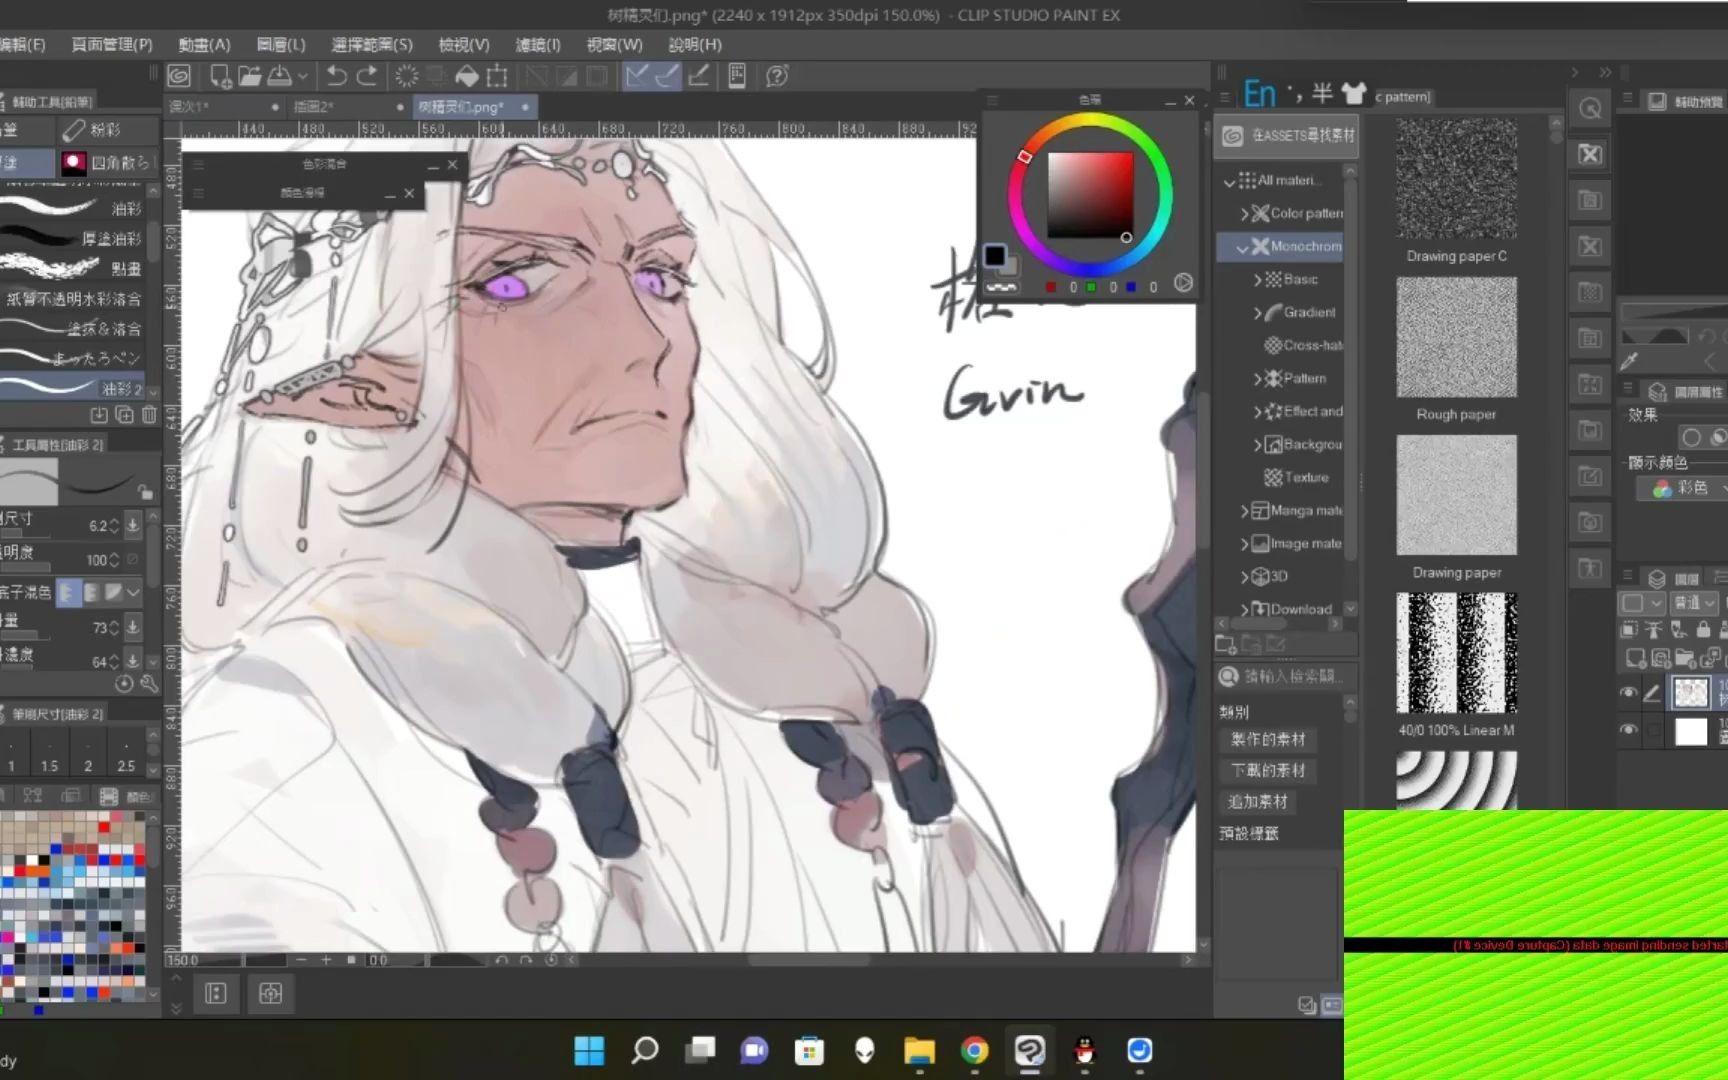The width and height of the screenshot is (1728, 1080).
Task: Switch to the 树精灵们.png document tab
Action: [474, 107]
